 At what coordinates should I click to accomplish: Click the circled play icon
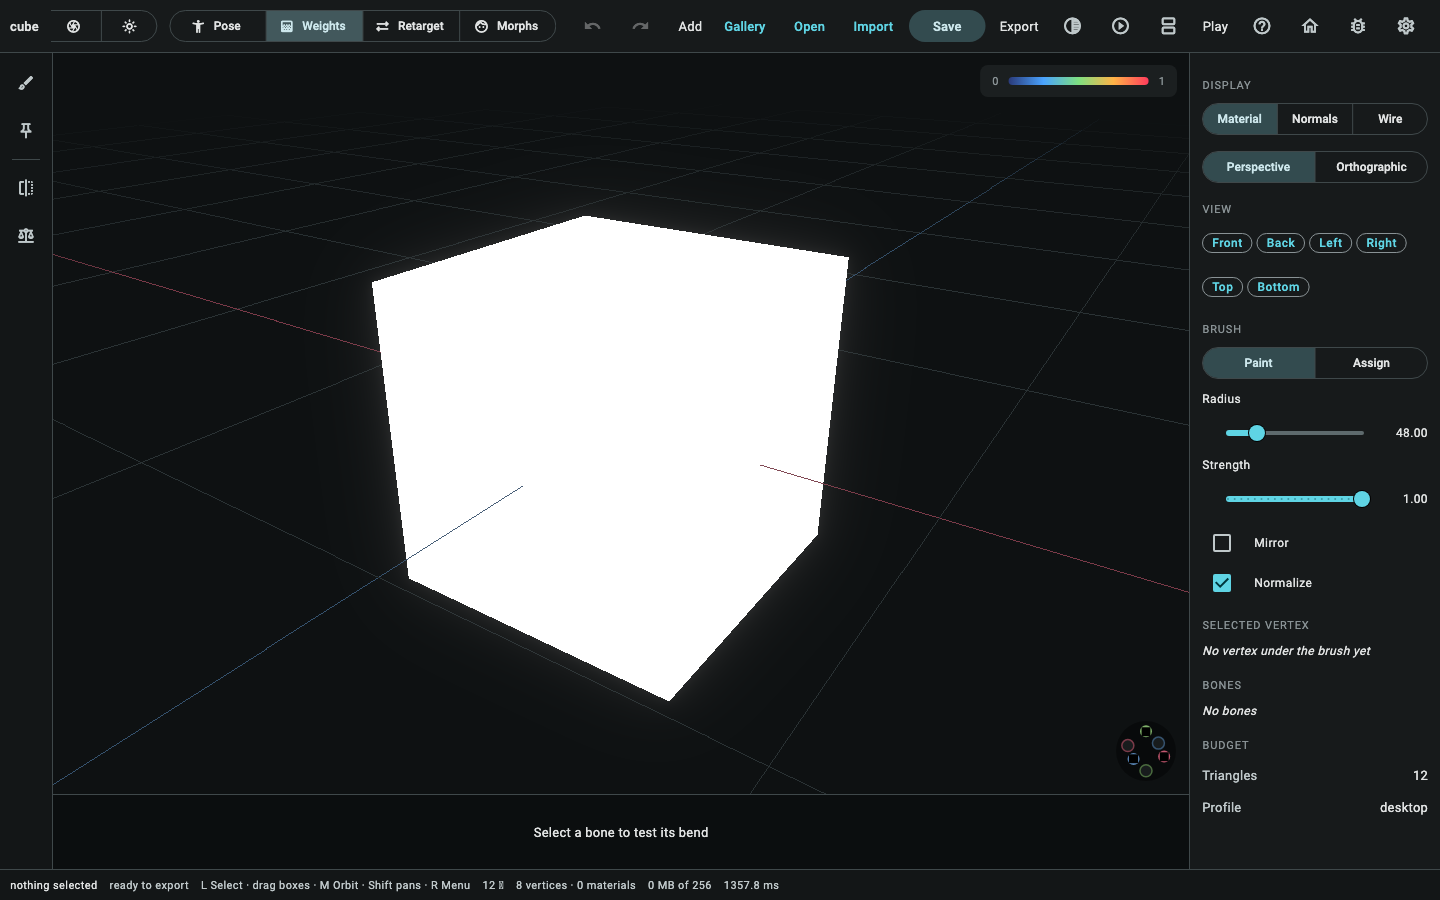point(1120,26)
